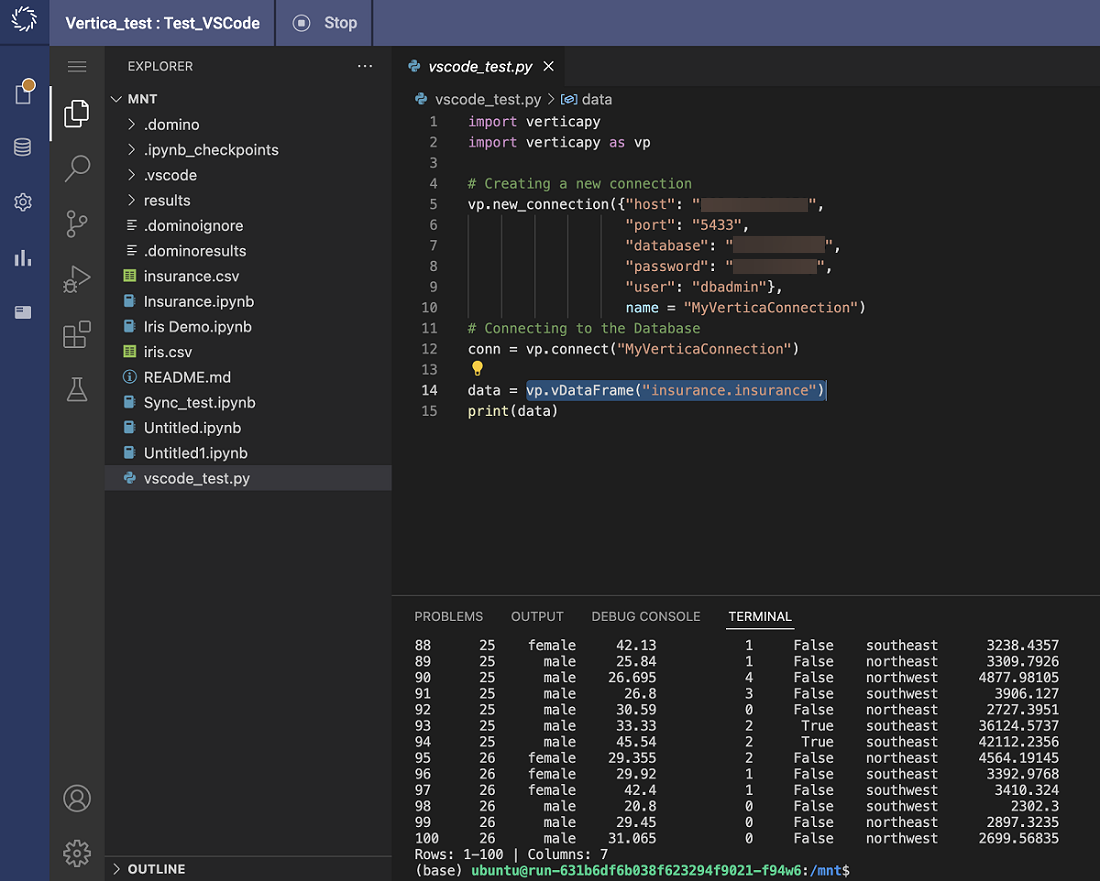Open the Accounts icon in activity bar

[77, 798]
